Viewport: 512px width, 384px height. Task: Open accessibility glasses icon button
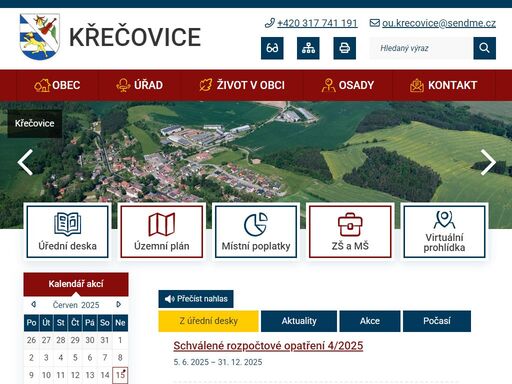click(x=272, y=48)
